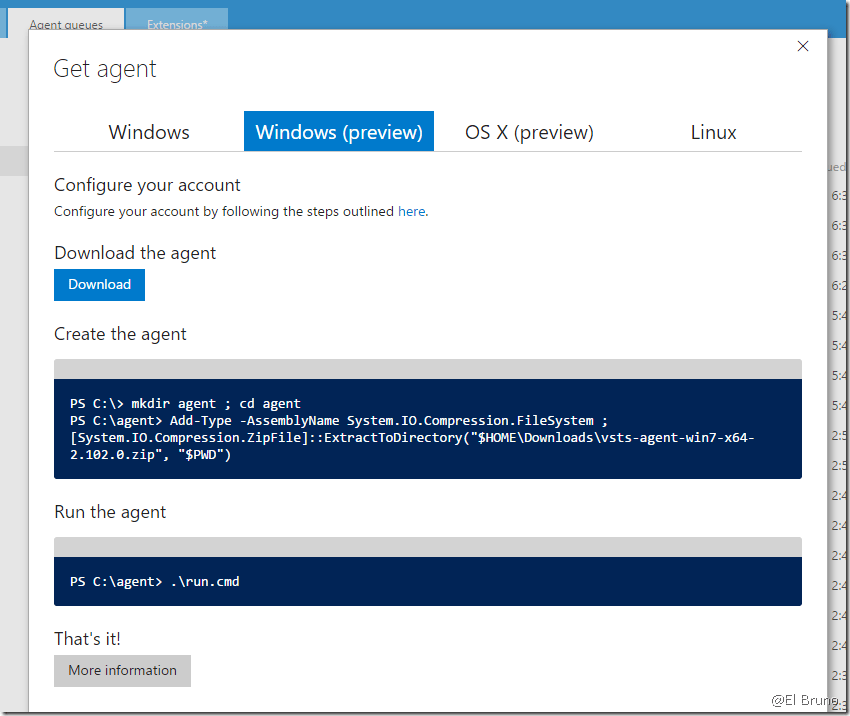Screen dimensions: 850x716
Task: Select the Windows (preview) tab
Action: pyautogui.click(x=339, y=132)
